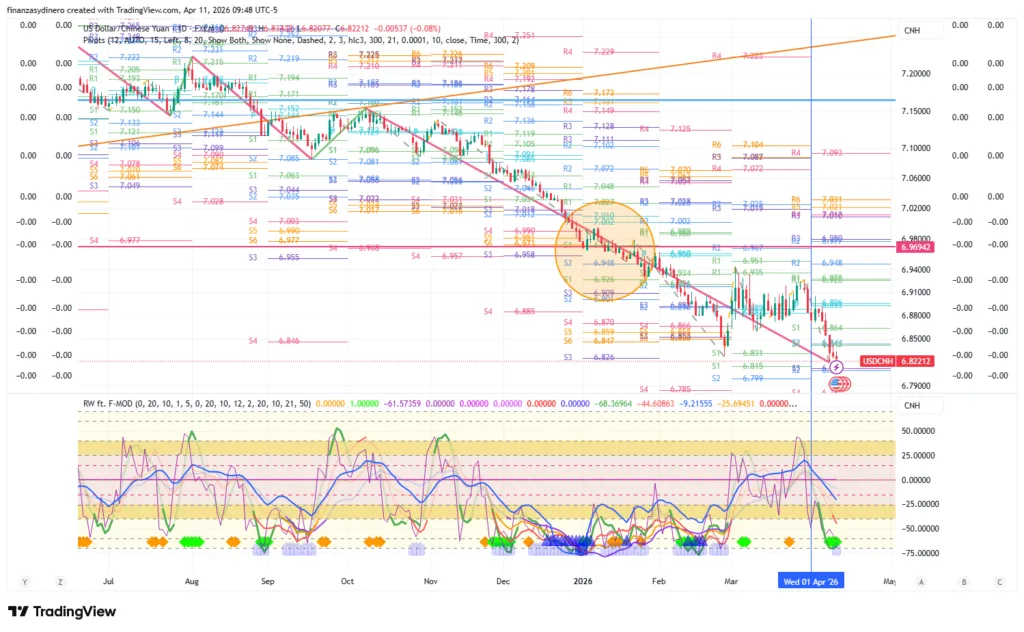Click the Z scale letter on bottom axis
This screenshot has height=632, width=1024.
pyautogui.click(x=61, y=581)
